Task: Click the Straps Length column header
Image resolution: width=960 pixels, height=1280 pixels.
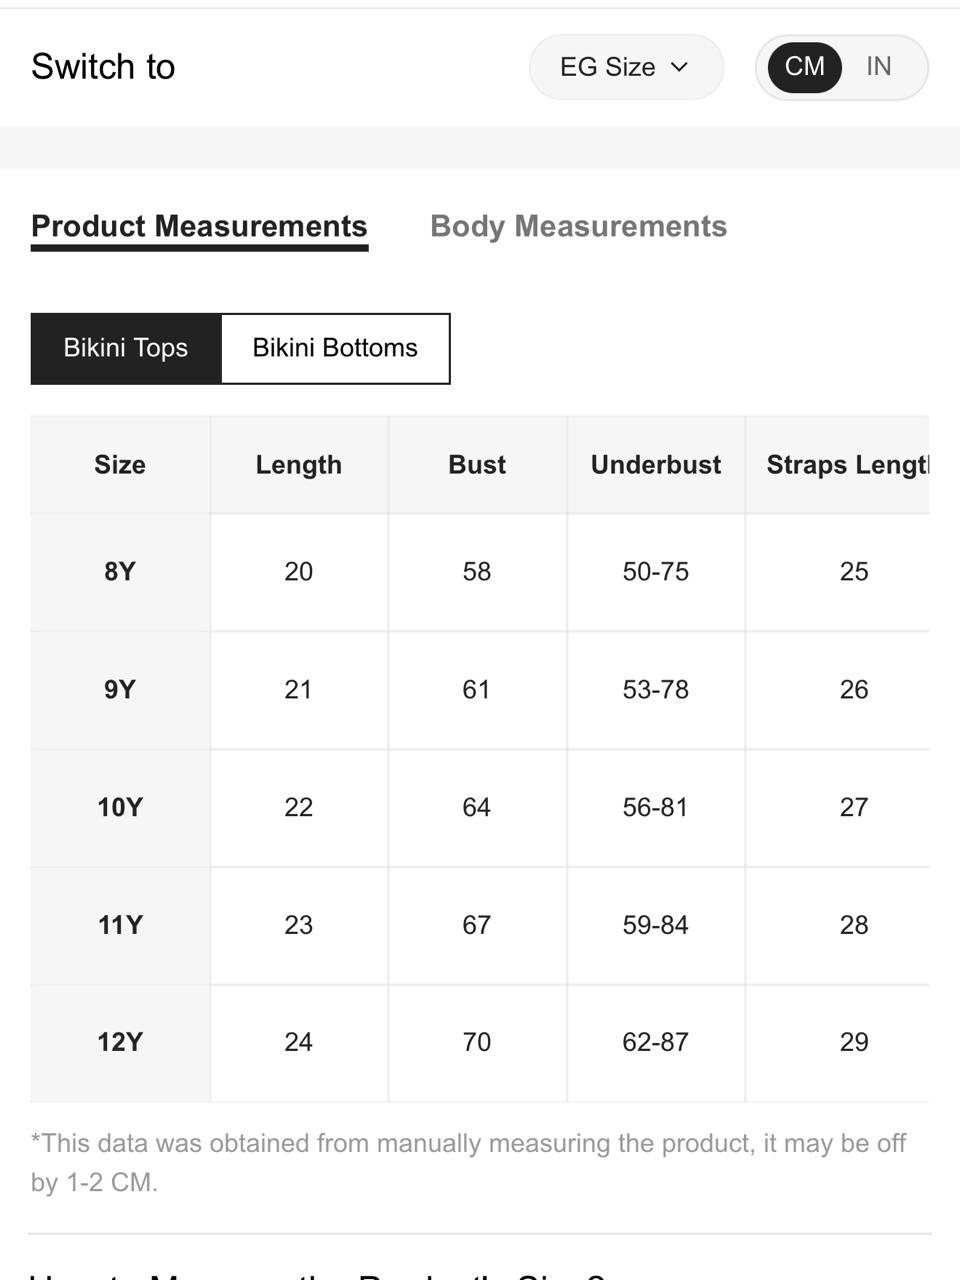Action: click(x=848, y=465)
